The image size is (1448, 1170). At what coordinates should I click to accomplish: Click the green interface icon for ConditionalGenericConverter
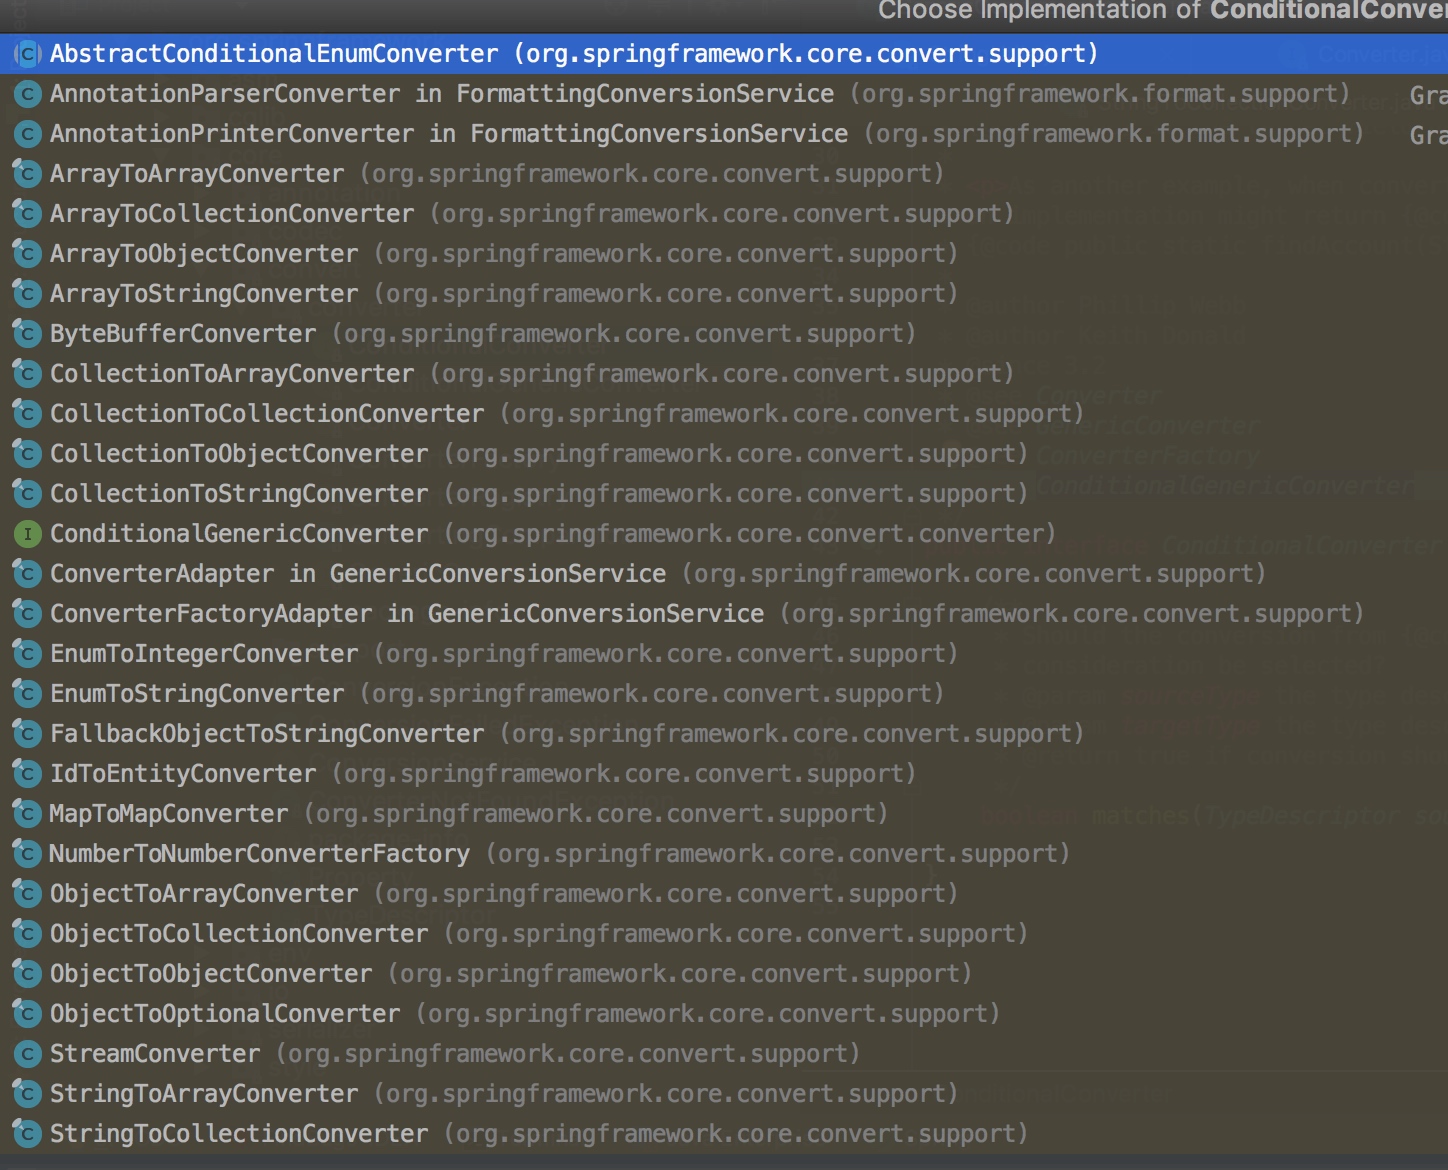point(27,534)
